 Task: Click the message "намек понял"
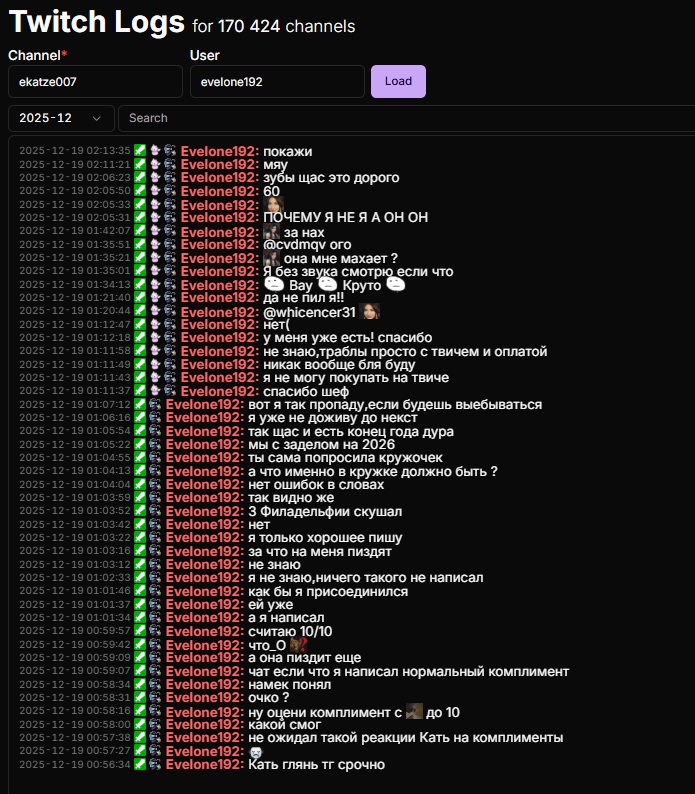coord(289,684)
